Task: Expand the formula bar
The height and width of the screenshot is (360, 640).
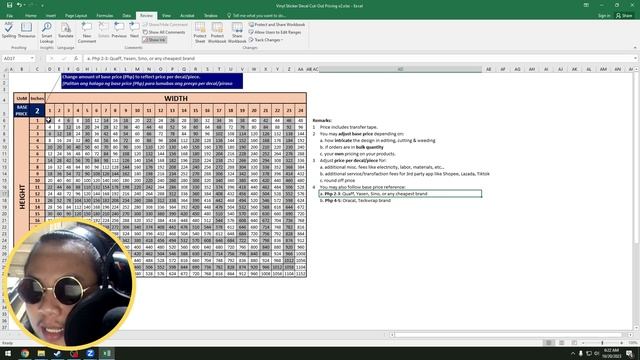Action: point(636,58)
